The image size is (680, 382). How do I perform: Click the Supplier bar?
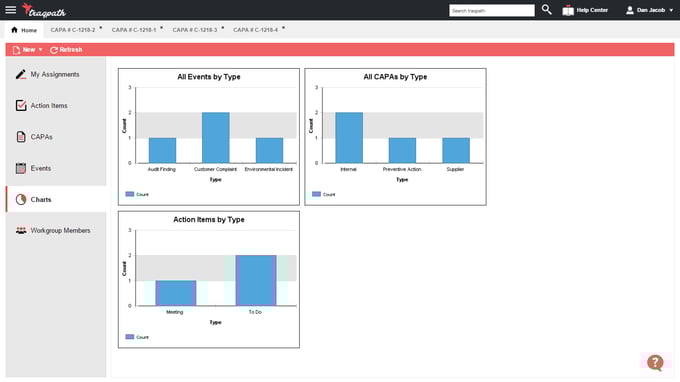pos(456,150)
